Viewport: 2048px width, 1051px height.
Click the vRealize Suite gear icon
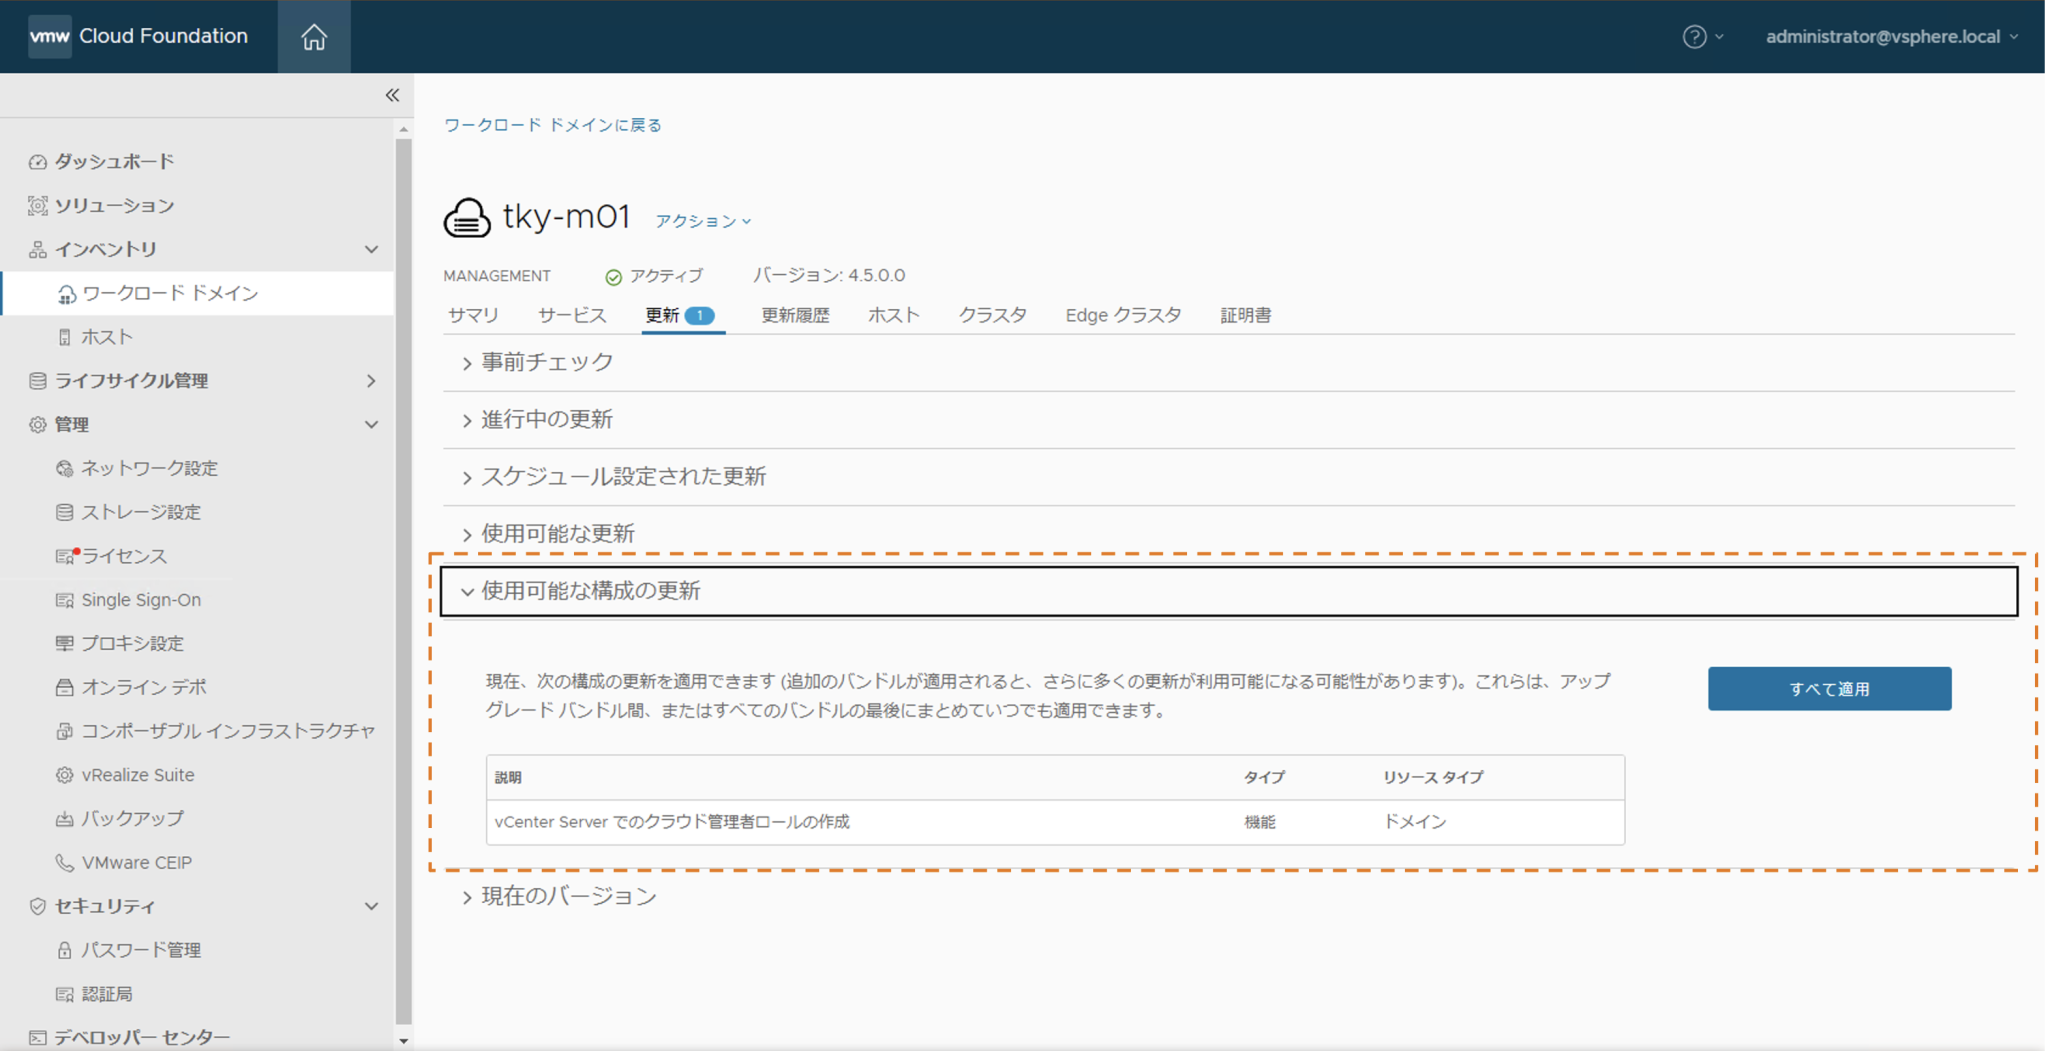pos(65,775)
